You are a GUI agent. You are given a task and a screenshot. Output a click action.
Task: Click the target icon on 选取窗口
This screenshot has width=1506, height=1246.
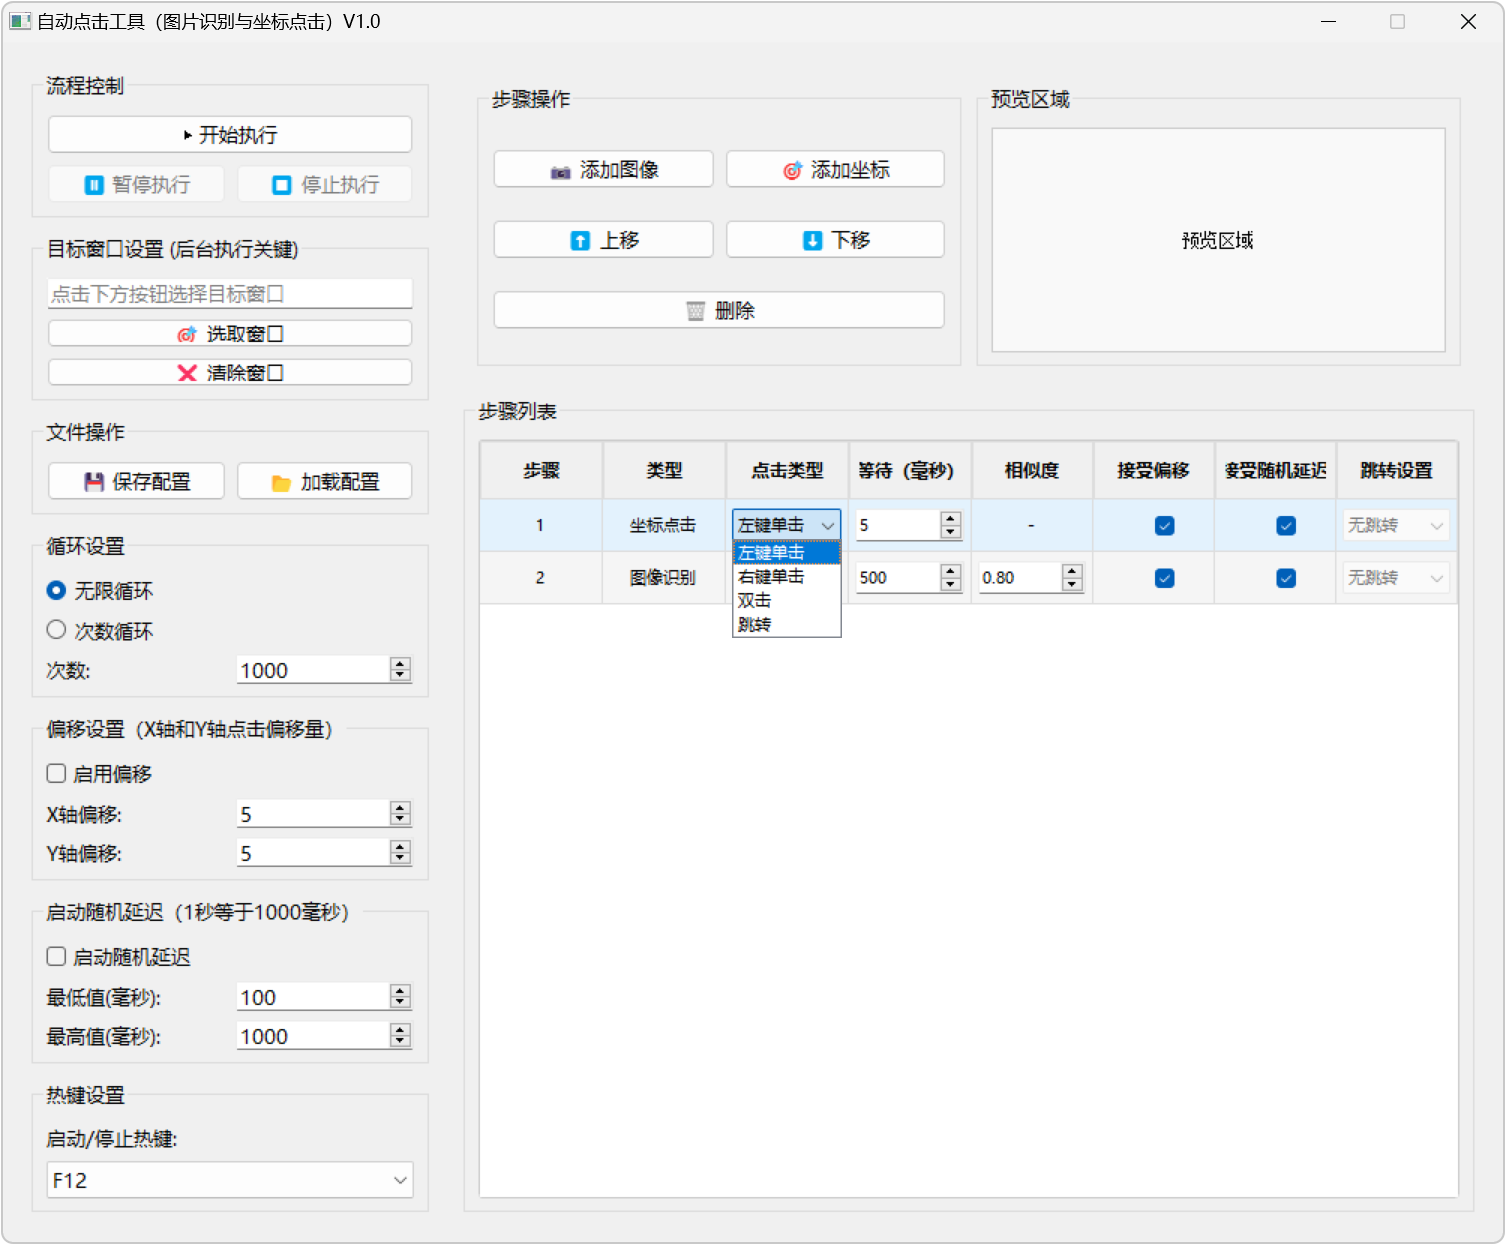tap(187, 334)
